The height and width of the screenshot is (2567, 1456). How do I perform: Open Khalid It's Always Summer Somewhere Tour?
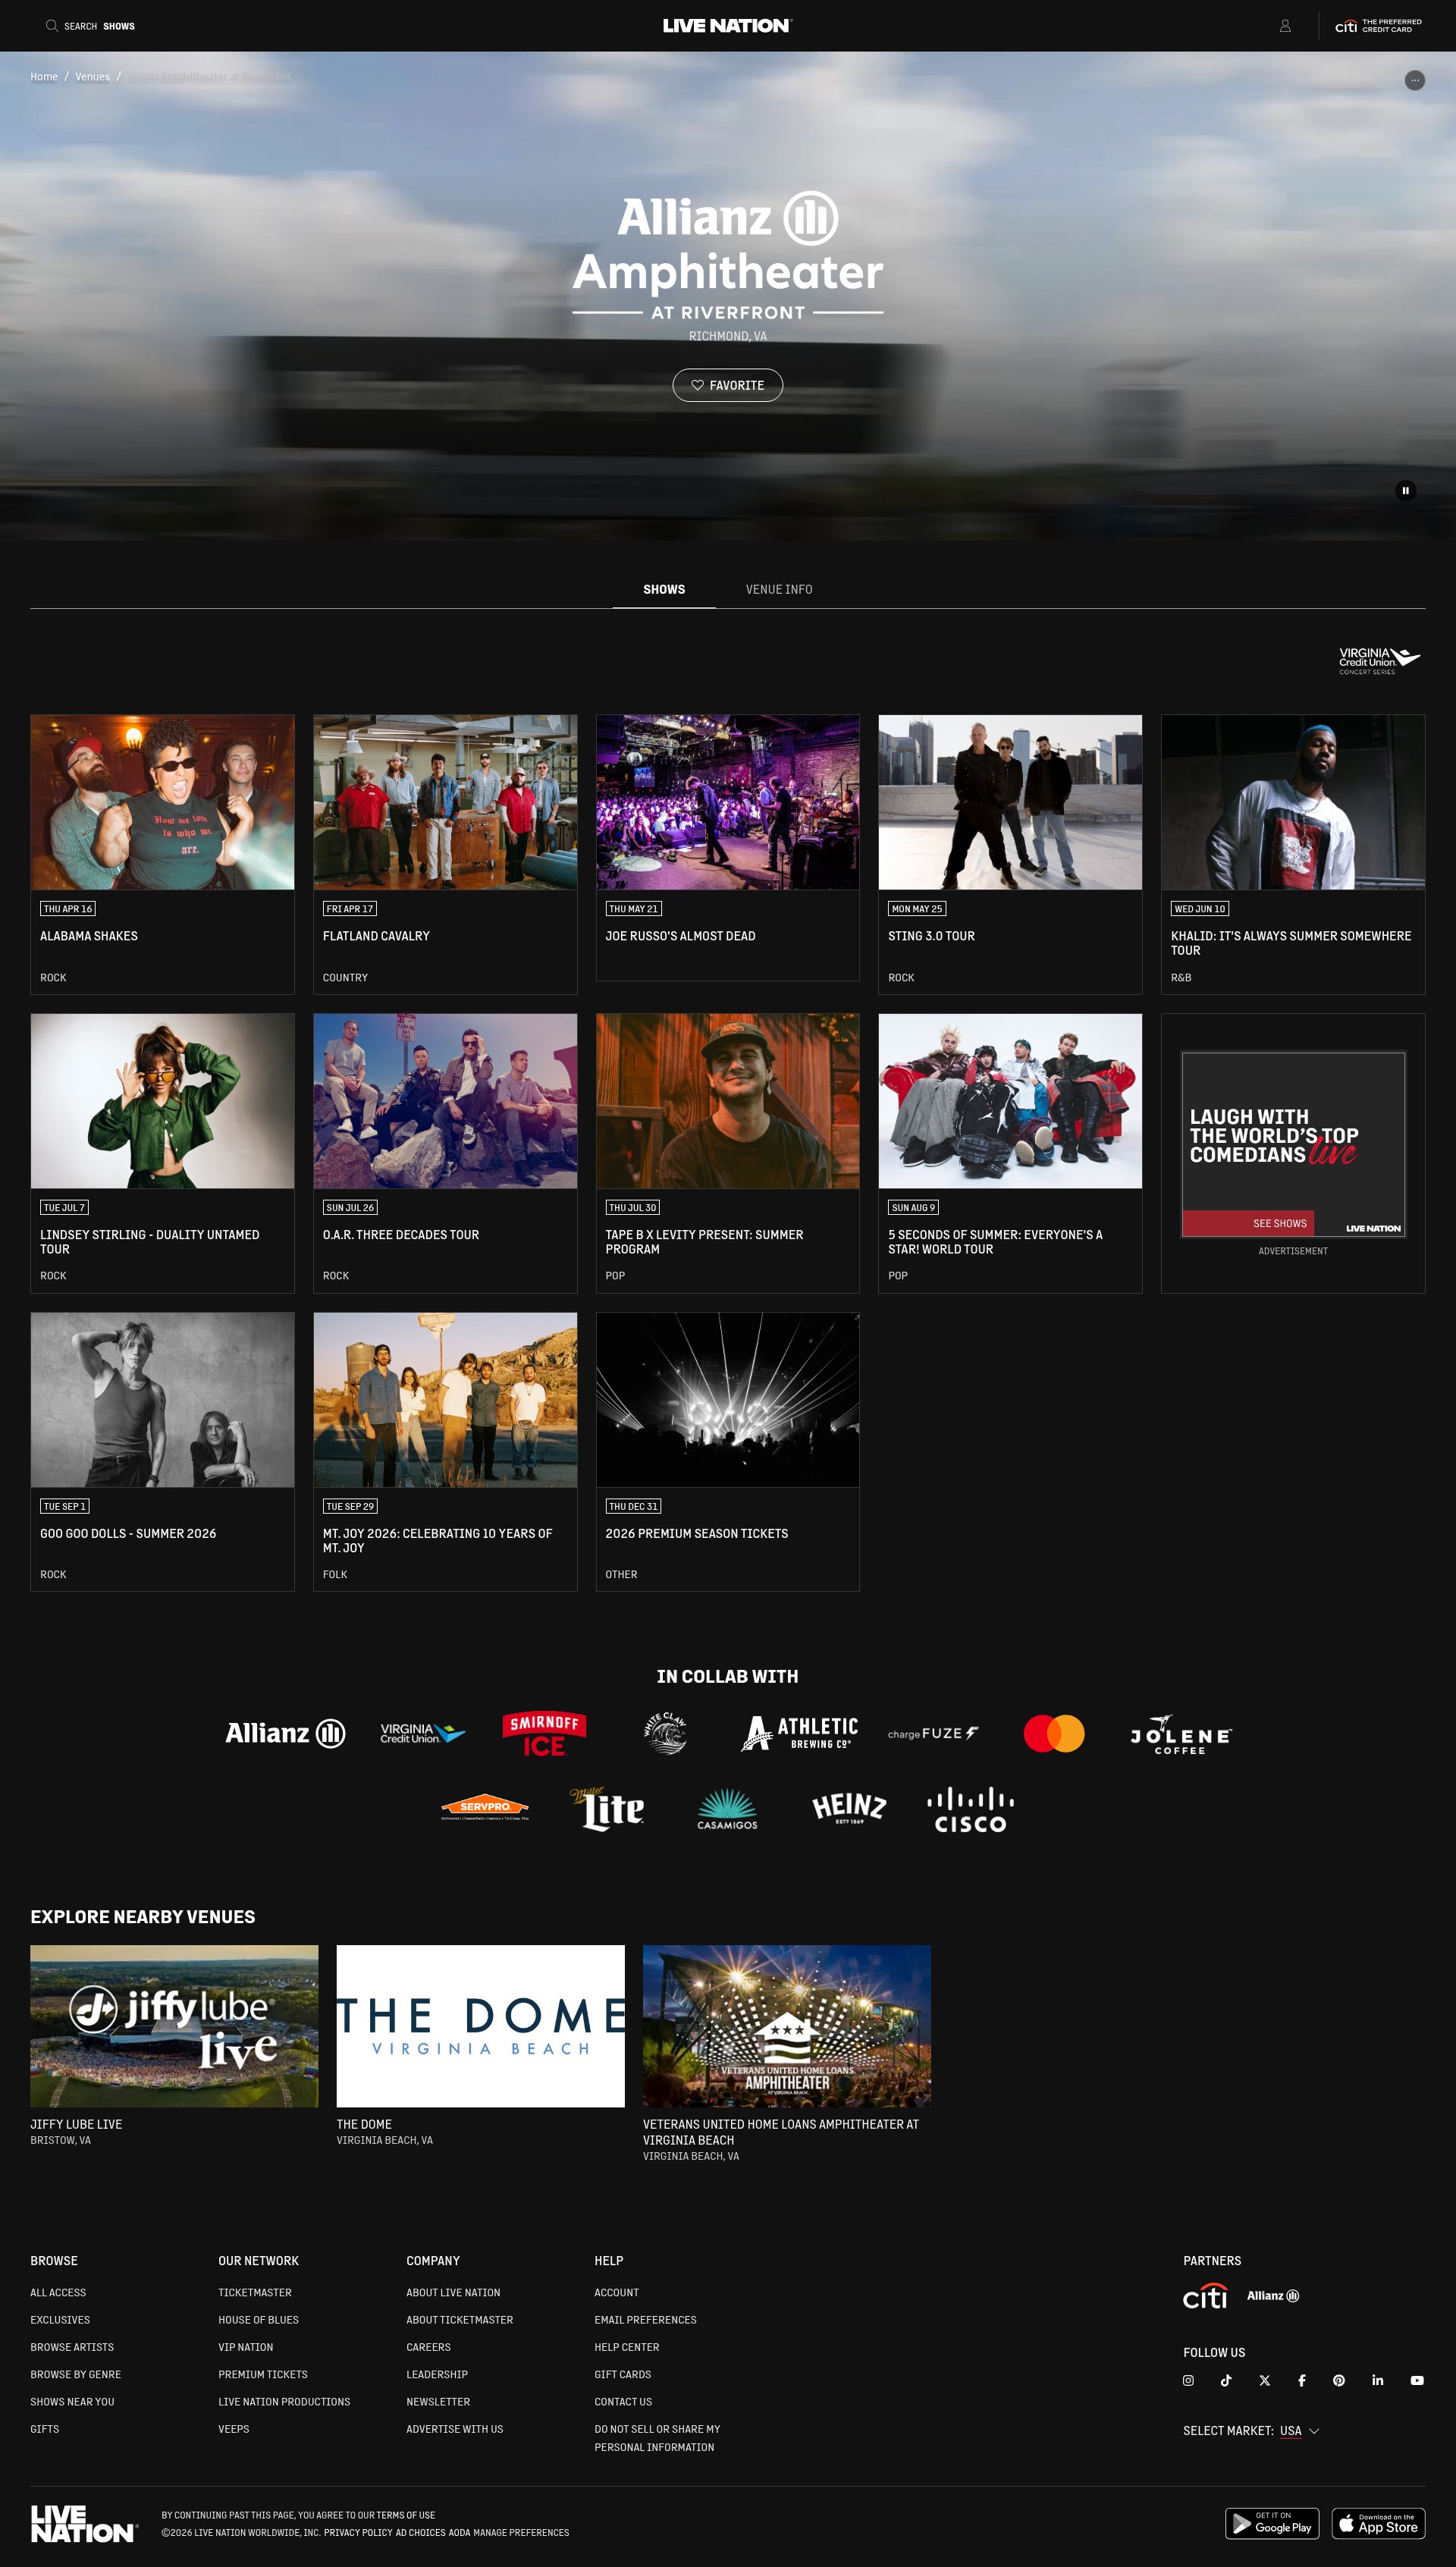pyautogui.click(x=1293, y=854)
